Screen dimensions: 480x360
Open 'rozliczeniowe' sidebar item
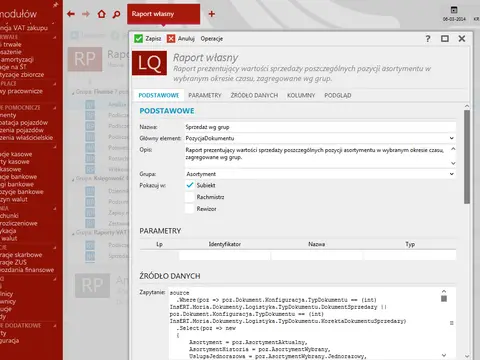point(19,223)
